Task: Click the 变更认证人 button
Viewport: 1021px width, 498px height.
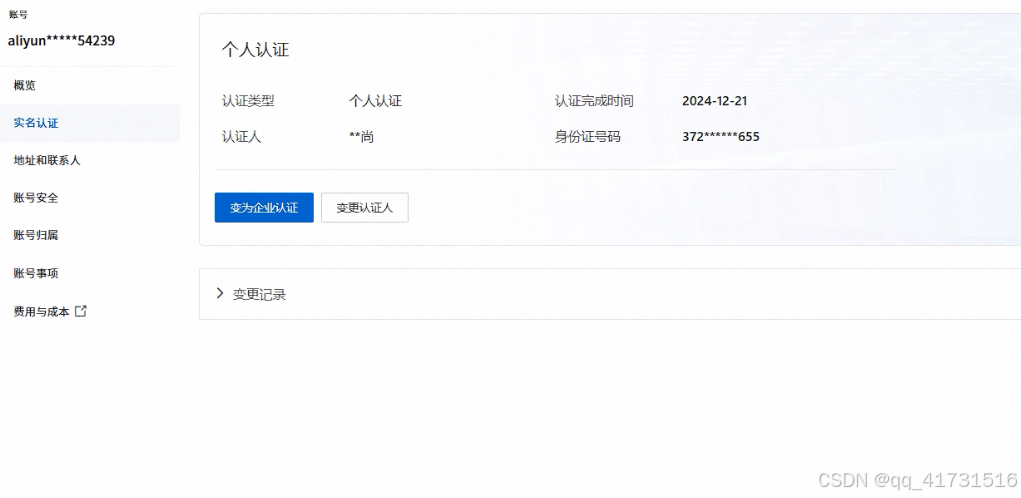Action: click(x=365, y=208)
